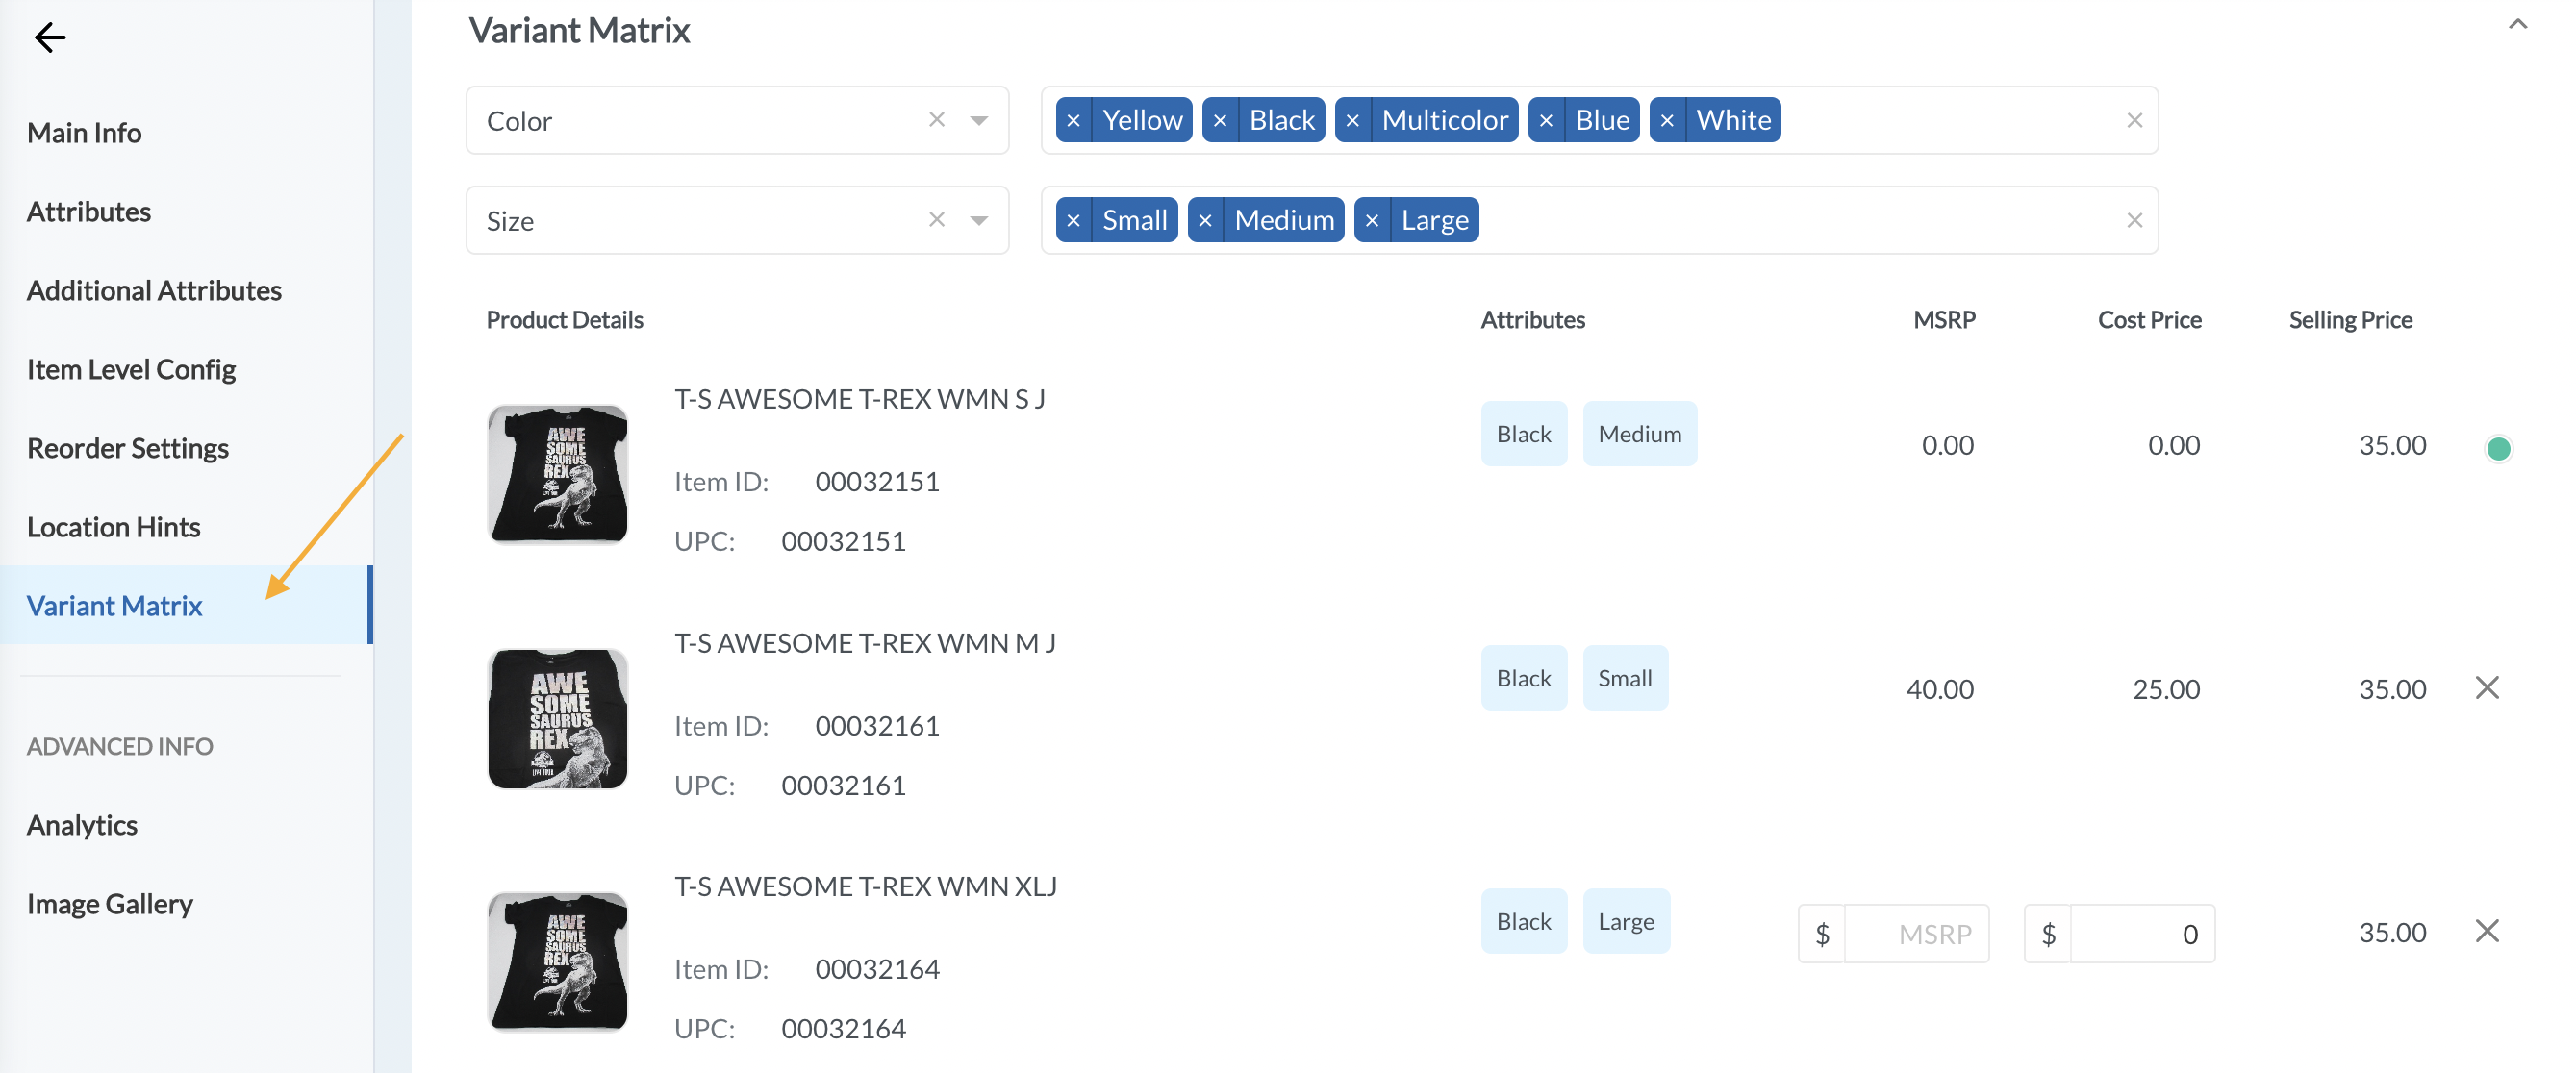Remove the Medium size tag

(x=1205, y=219)
